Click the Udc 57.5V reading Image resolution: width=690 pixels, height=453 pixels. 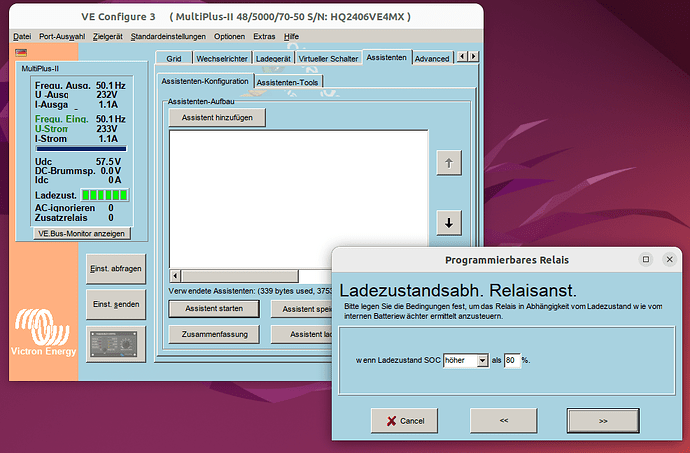[78, 162]
